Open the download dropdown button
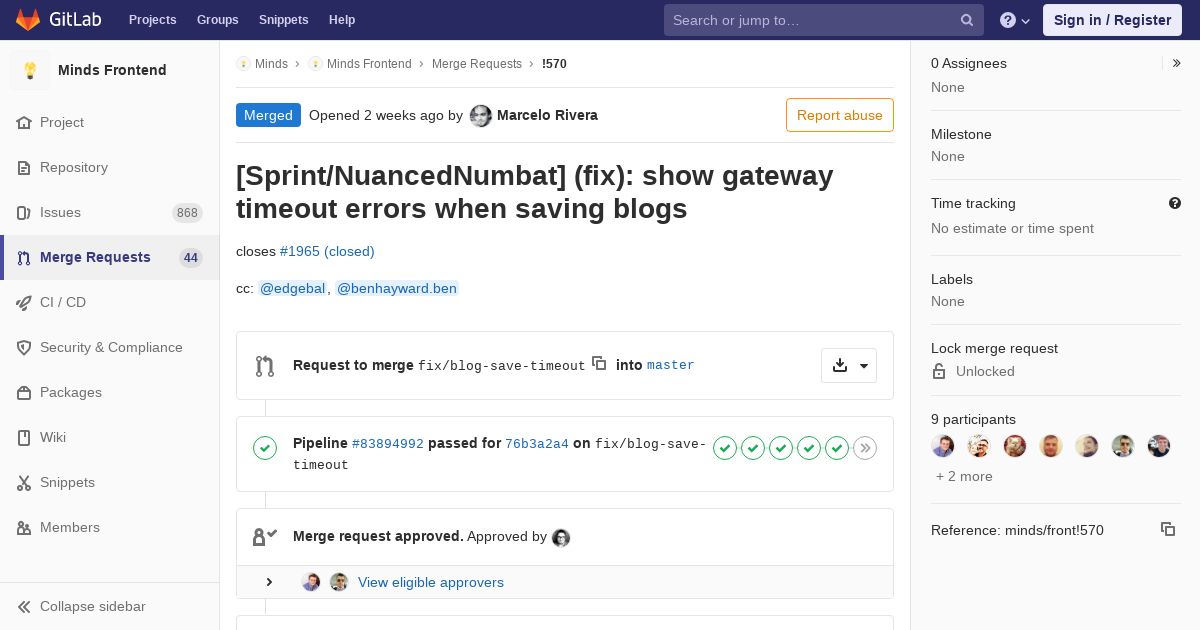Image resolution: width=1200 pixels, height=630 pixels. coord(849,365)
